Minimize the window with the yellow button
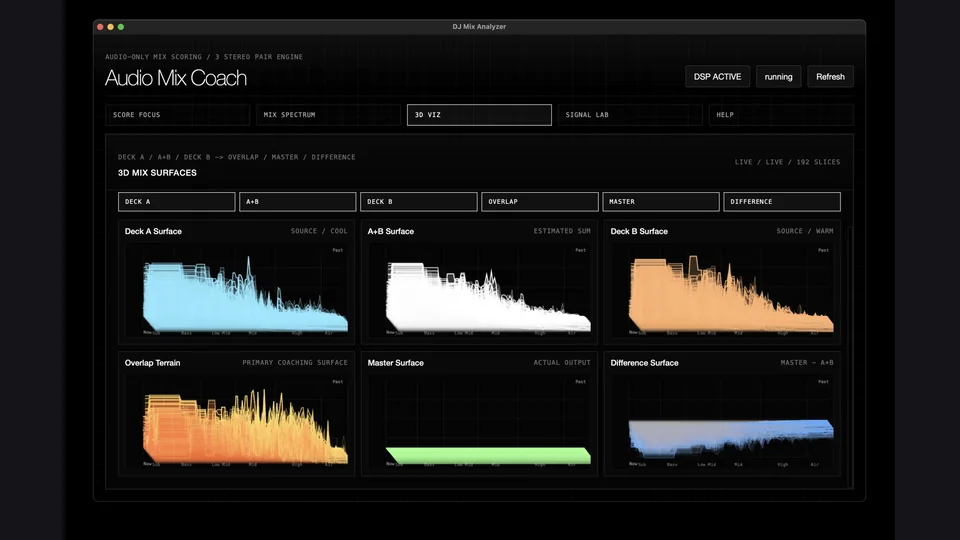The image size is (960, 540). [111, 27]
